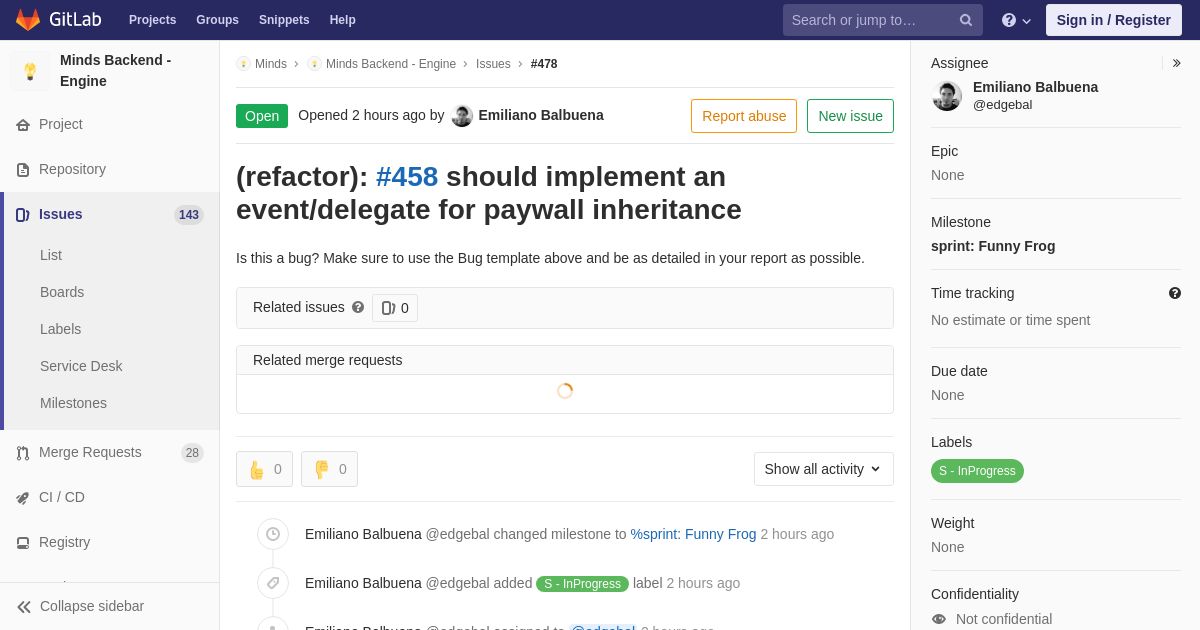Click the Minds group icon in the breadcrumb

point(243,64)
